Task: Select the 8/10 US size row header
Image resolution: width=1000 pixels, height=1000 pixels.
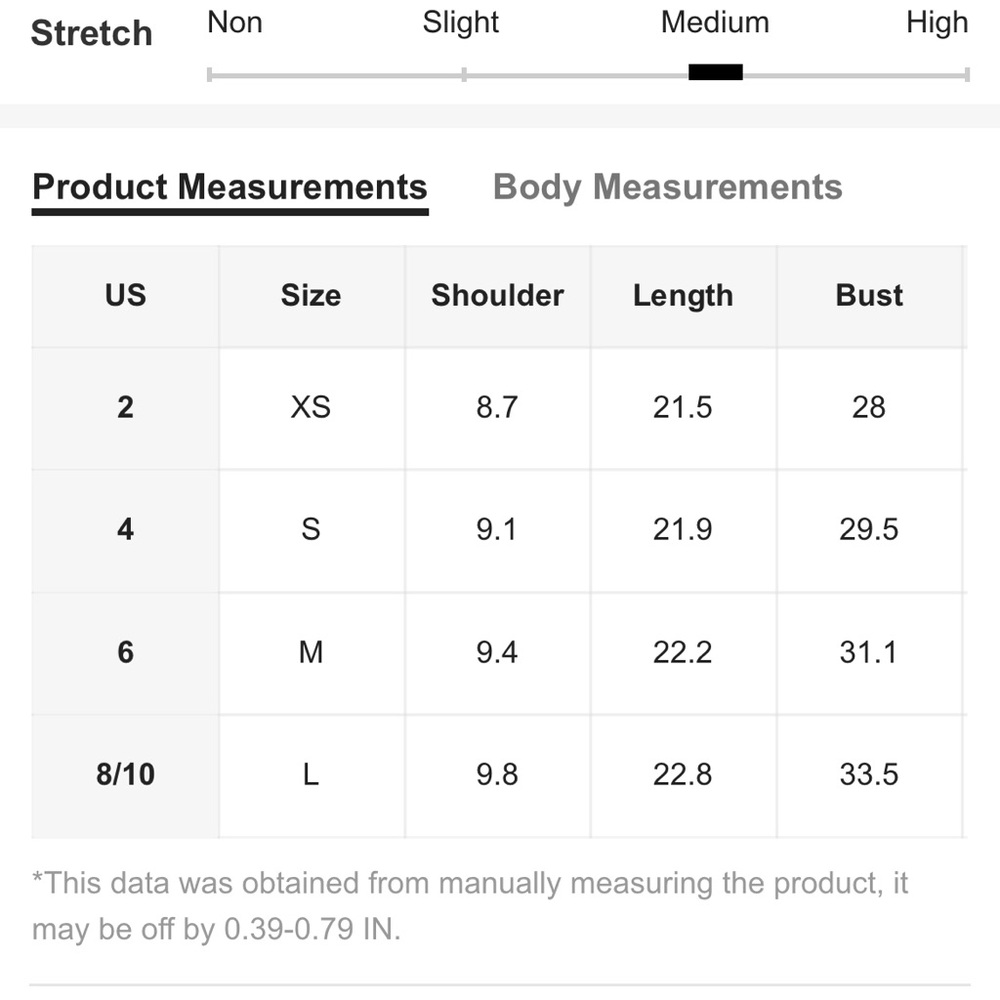Action: point(126,776)
